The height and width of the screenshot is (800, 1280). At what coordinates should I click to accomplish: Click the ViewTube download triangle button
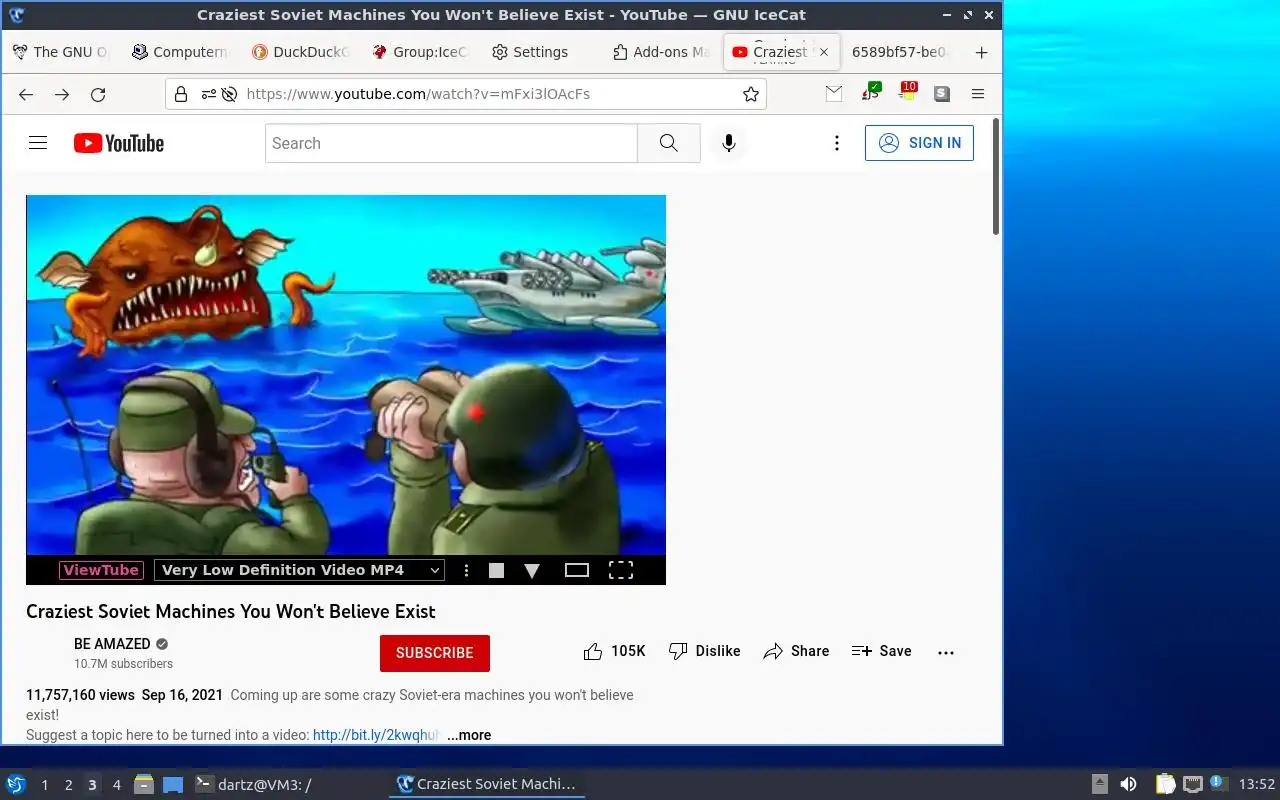pyautogui.click(x=532, y=571)
